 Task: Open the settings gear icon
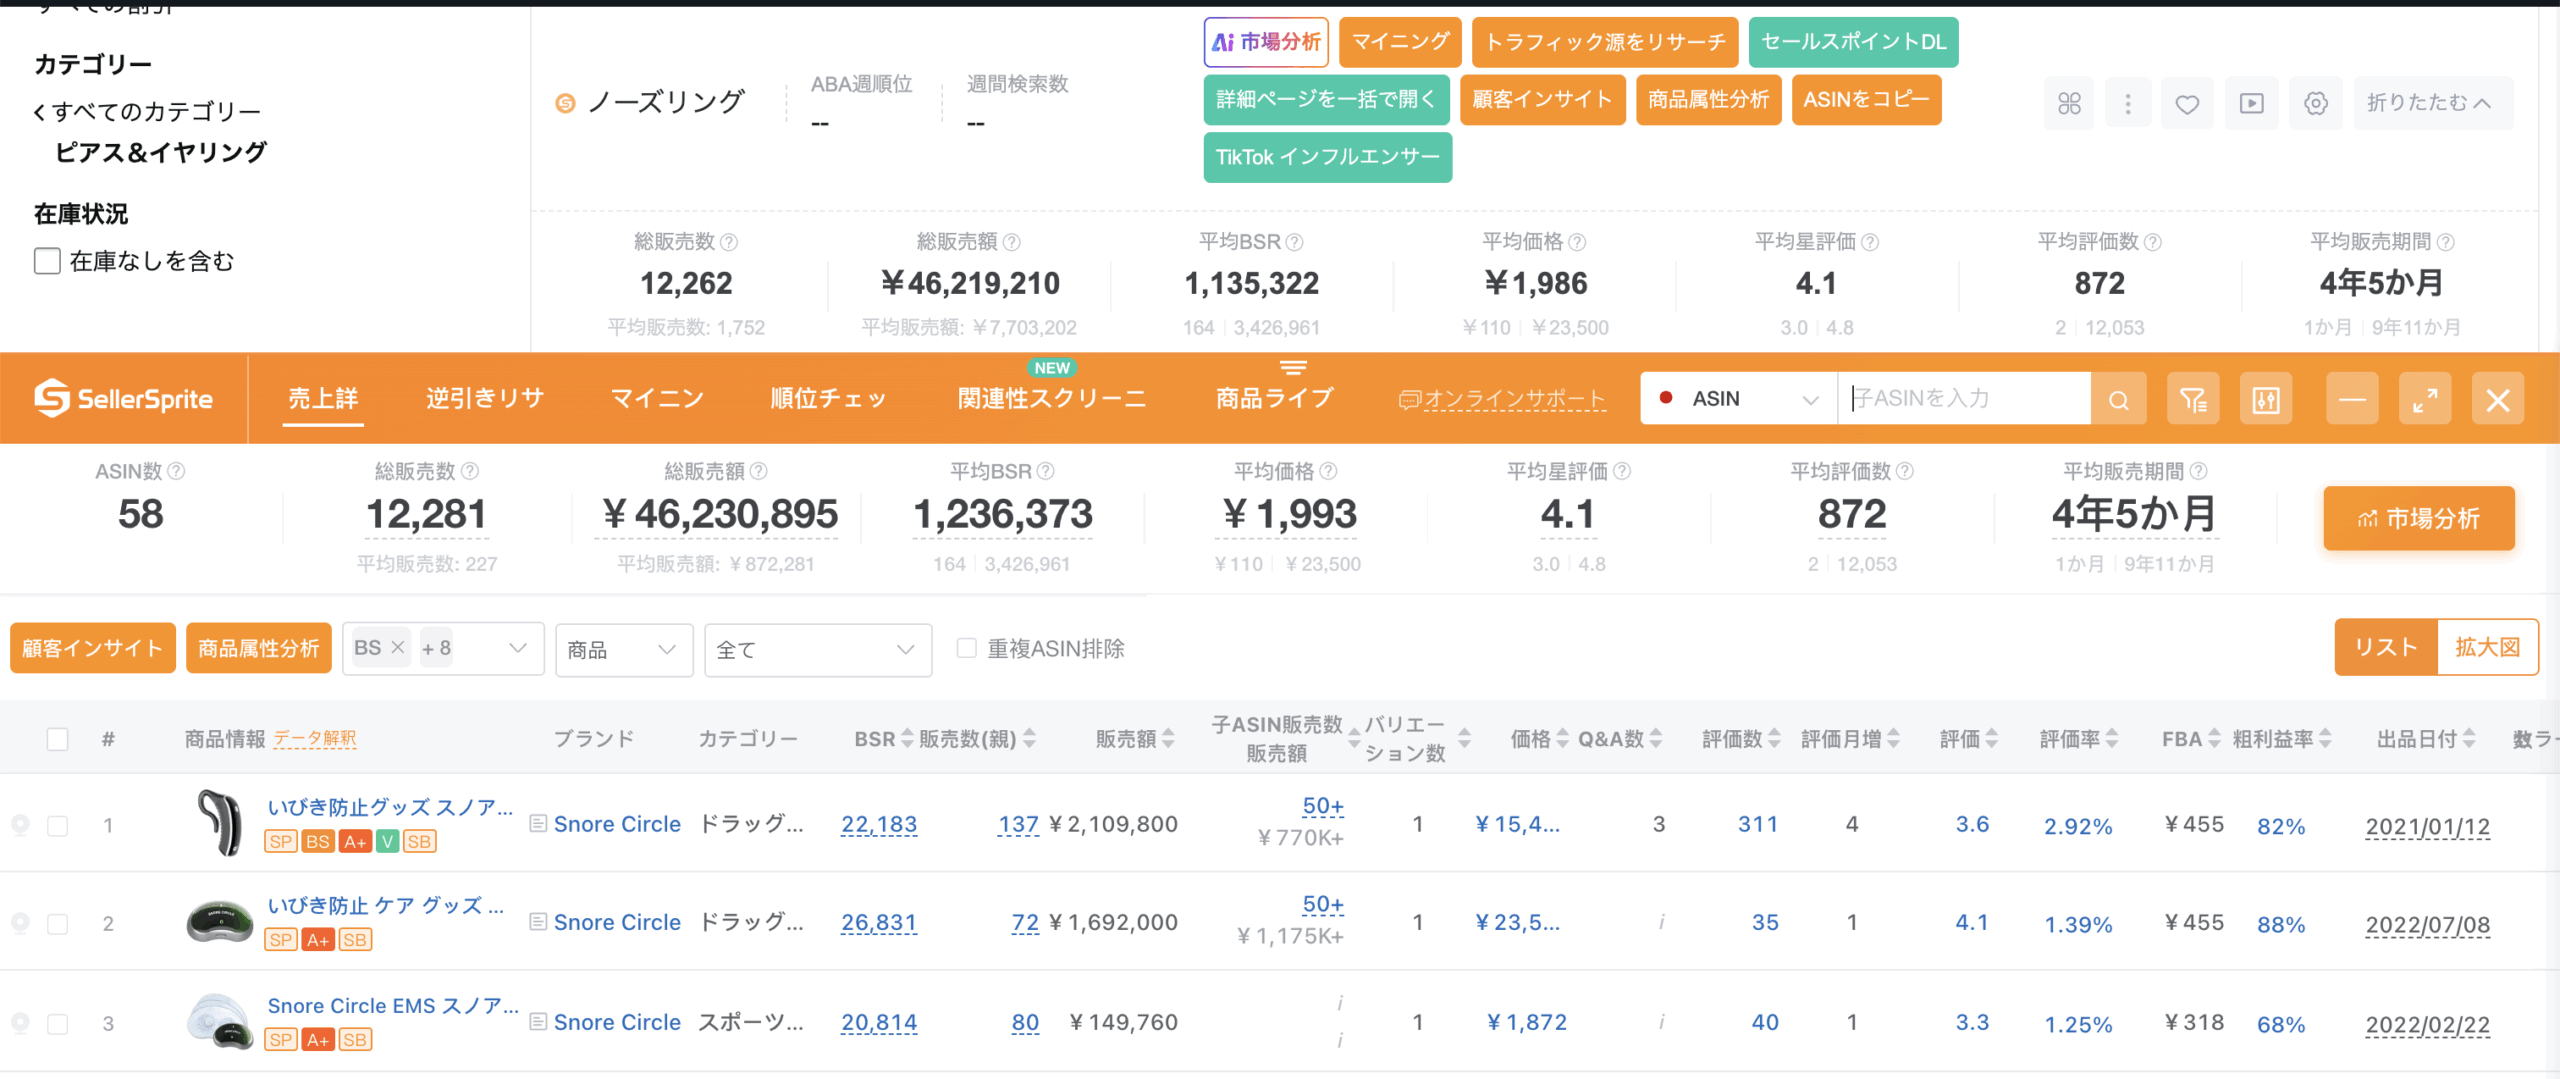[x=2316, y=103]
